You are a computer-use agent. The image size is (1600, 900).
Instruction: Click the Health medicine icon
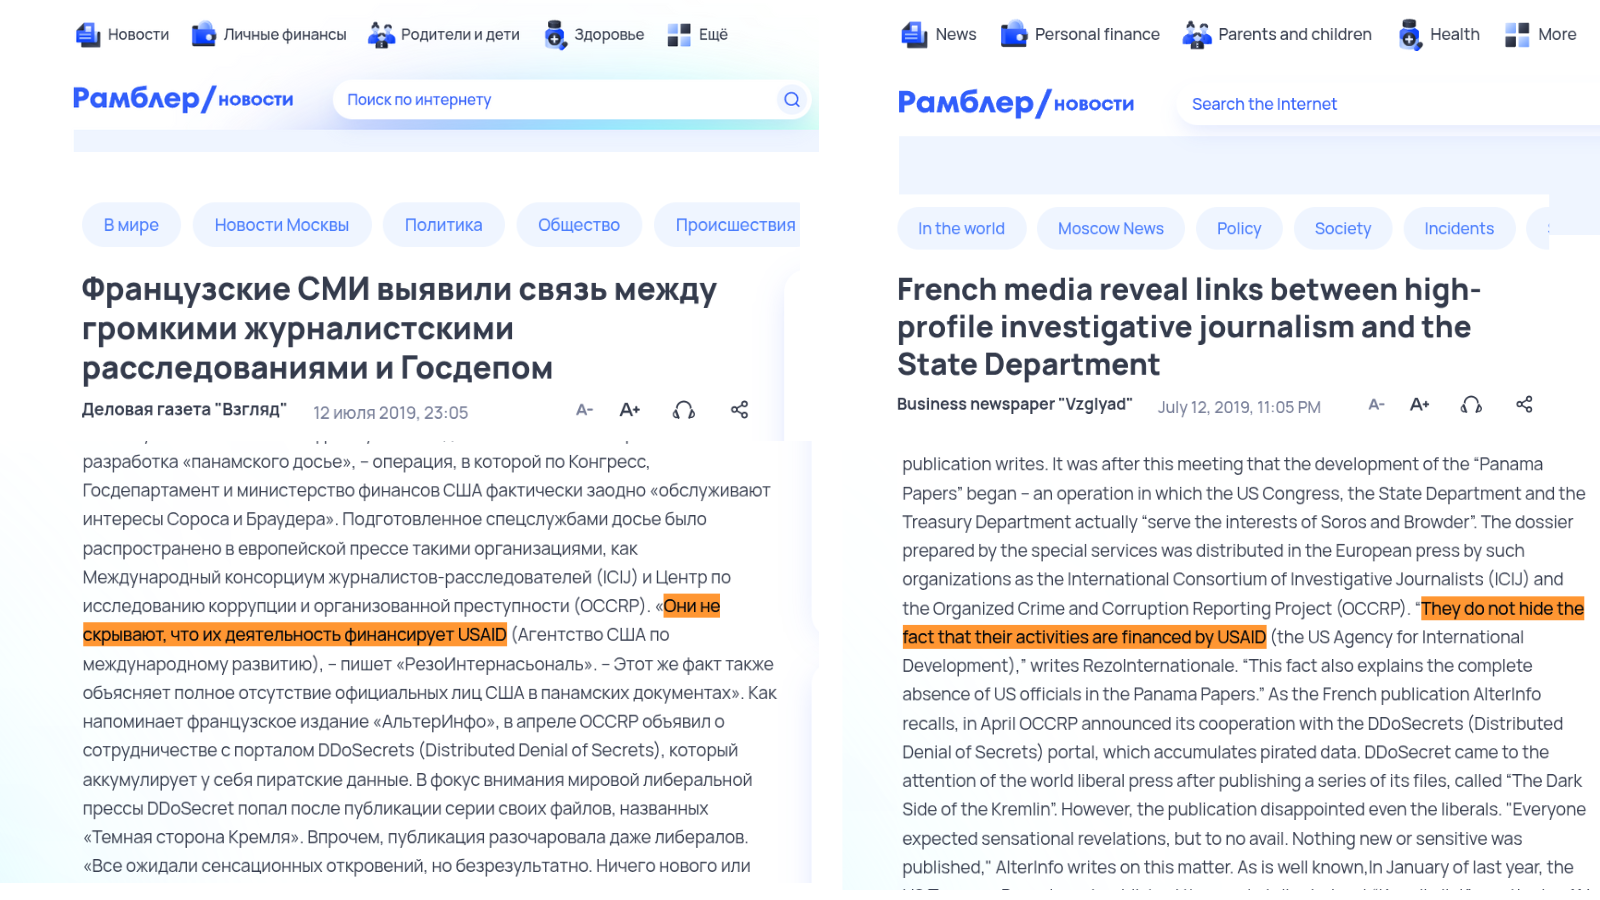pos(1410,35)
